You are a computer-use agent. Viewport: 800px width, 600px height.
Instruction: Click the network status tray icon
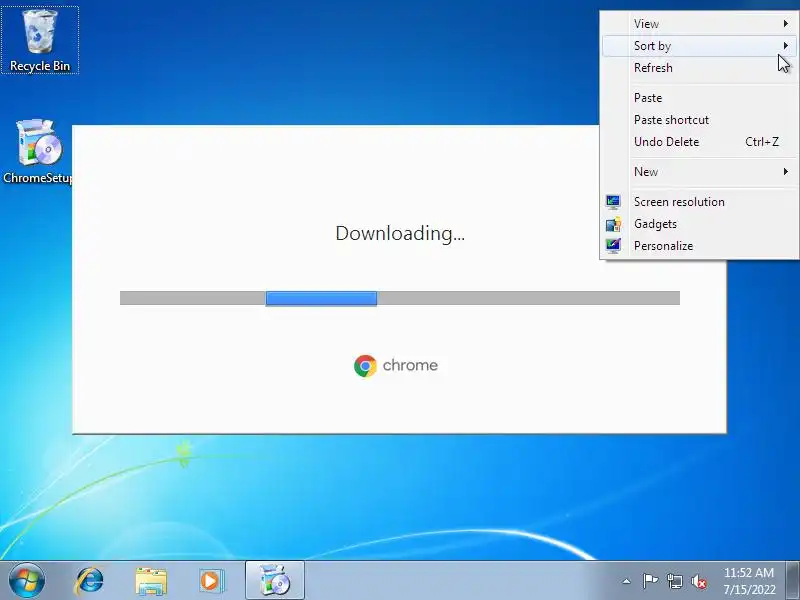675,581
